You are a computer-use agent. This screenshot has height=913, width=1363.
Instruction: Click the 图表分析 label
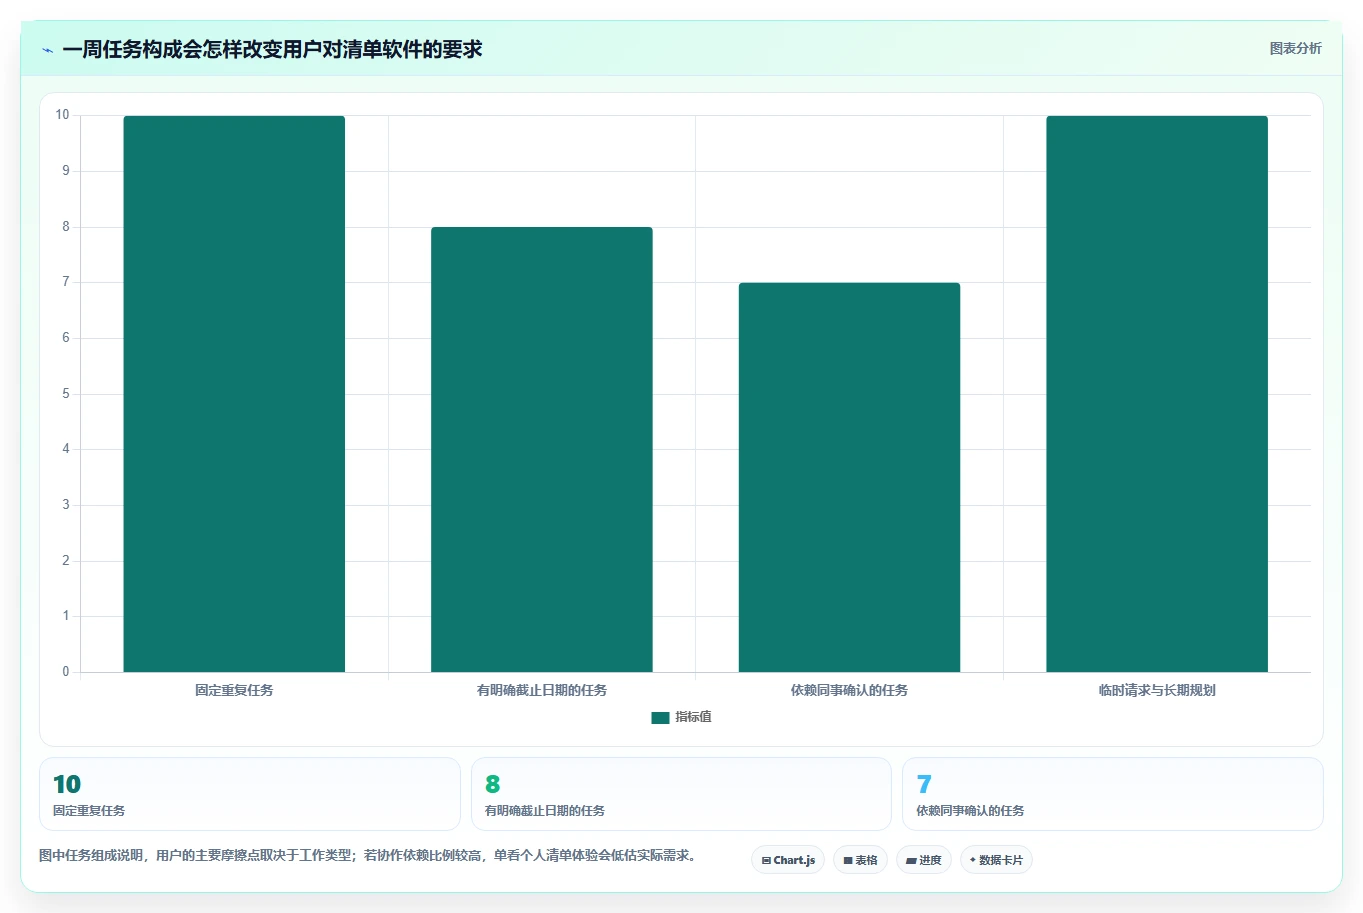(1295, 48)
